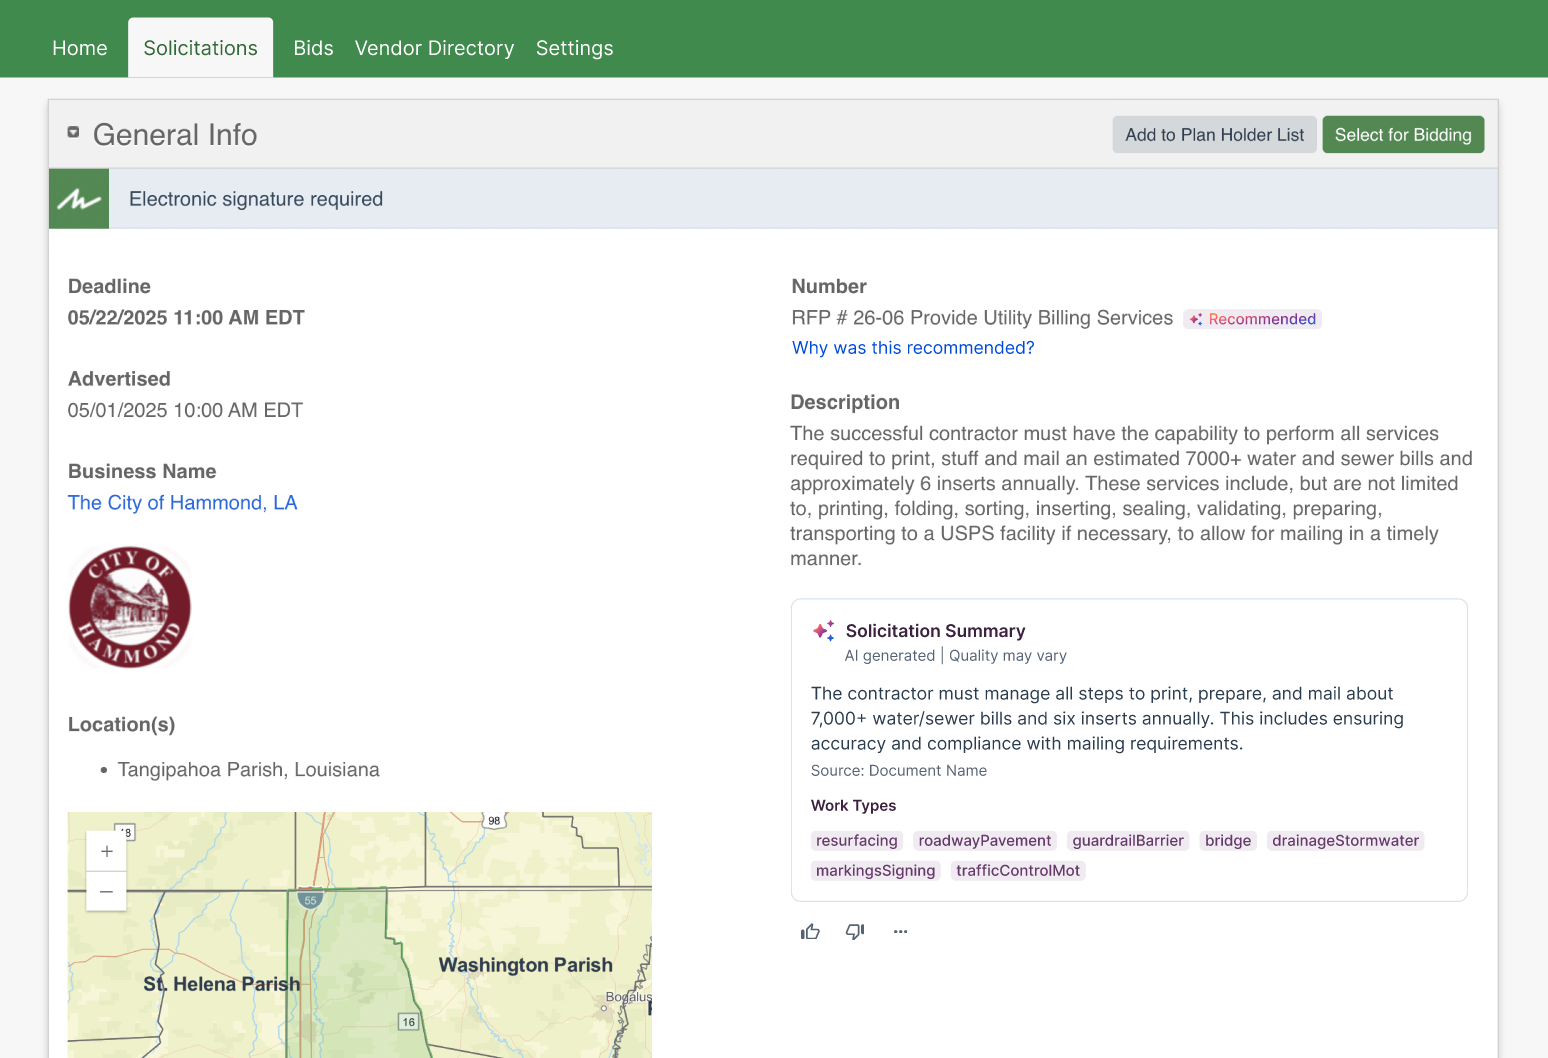The width and height of the screenshot is (1548, 1058).
Task: Collapse the General Info section
Action: point(73,132)
